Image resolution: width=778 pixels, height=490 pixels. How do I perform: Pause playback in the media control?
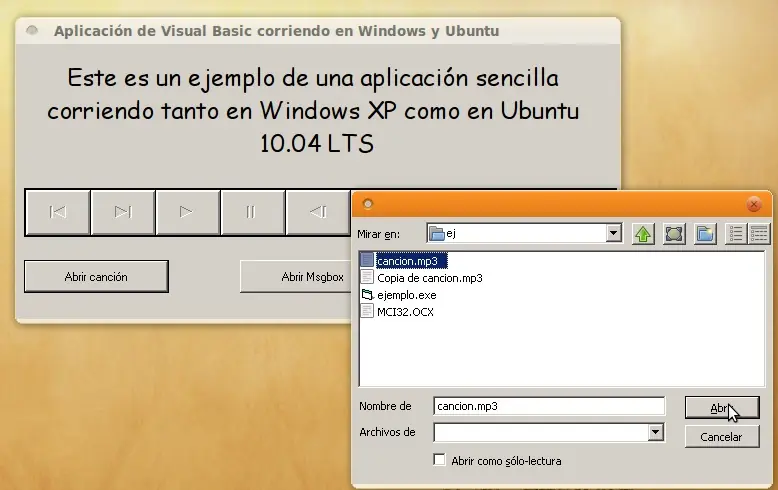click(x=253, y=212)
